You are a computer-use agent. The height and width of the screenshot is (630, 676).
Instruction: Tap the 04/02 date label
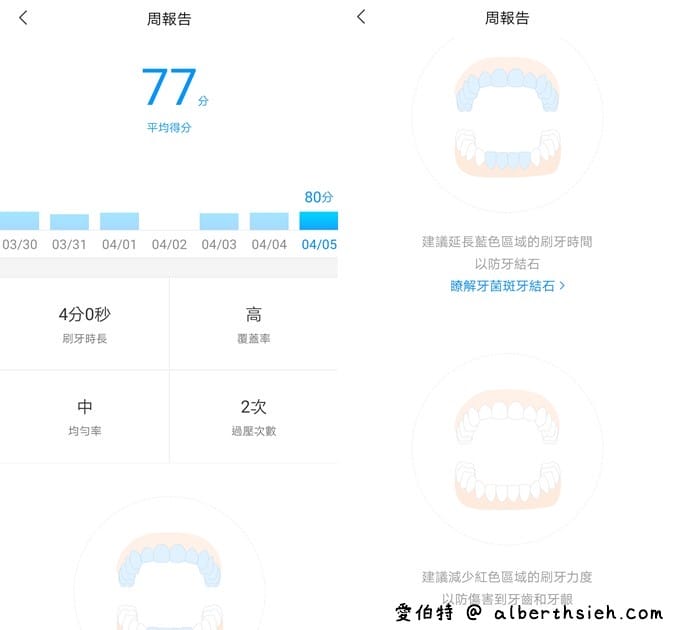(169, 244)
